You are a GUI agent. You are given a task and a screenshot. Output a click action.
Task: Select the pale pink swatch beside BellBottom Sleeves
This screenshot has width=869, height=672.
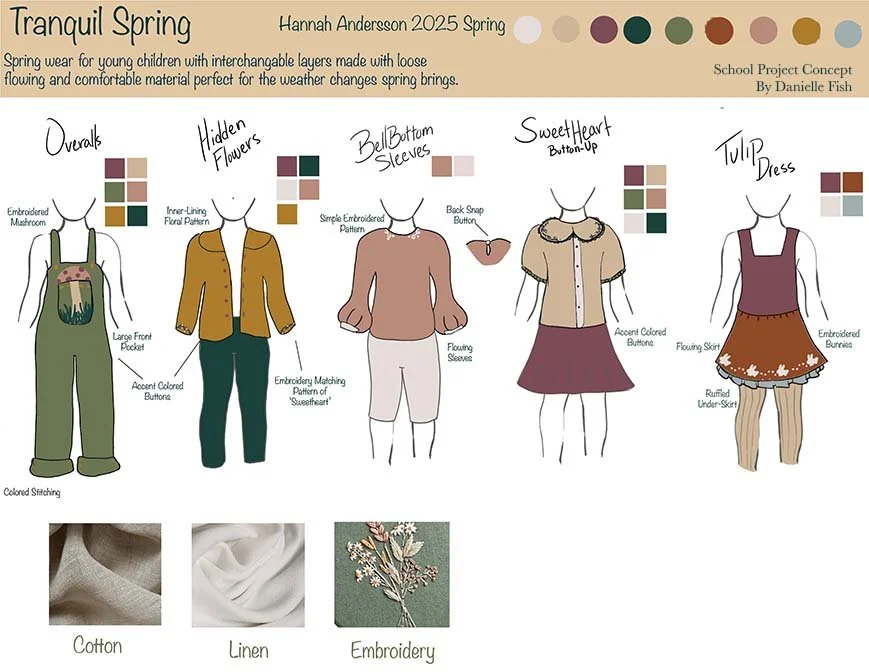coord(464,166)
